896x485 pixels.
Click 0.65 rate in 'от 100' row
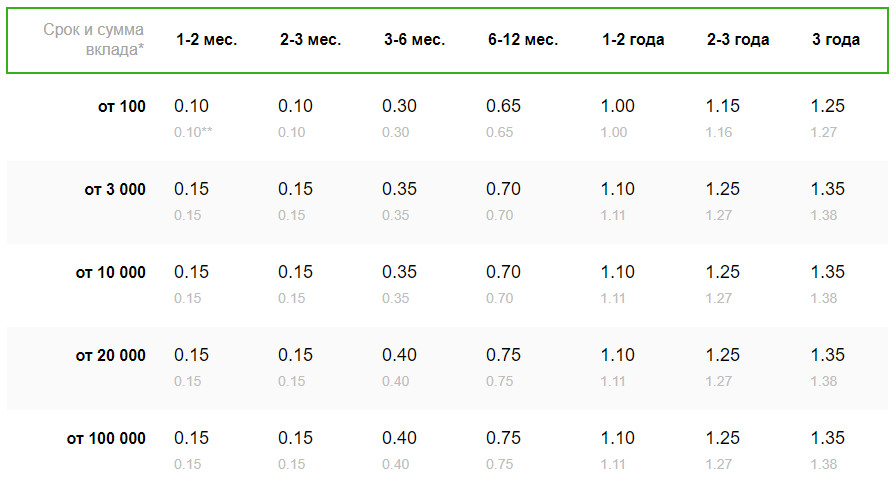(x=503, y=106)
